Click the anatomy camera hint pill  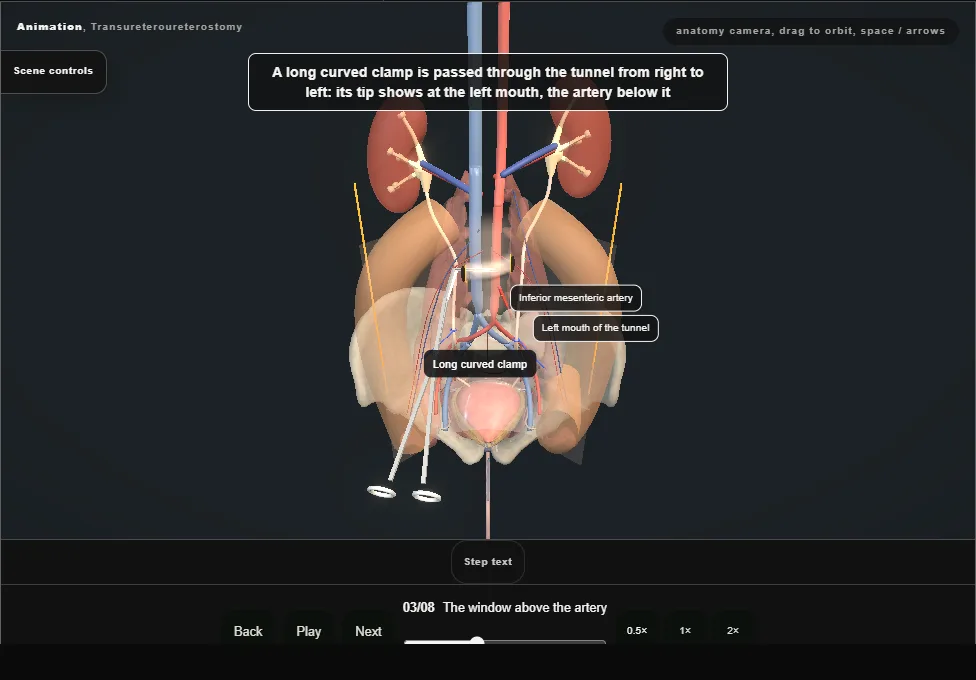pyautogui.click(x=810, y=31)
